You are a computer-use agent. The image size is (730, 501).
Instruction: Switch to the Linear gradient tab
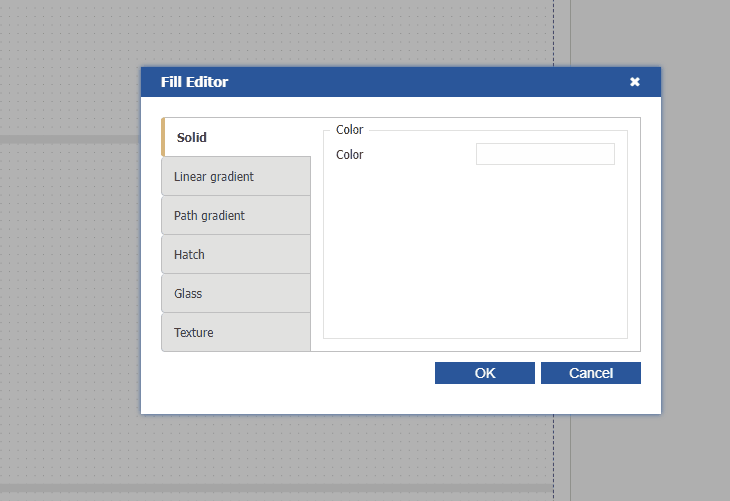[x=236, y=176]
